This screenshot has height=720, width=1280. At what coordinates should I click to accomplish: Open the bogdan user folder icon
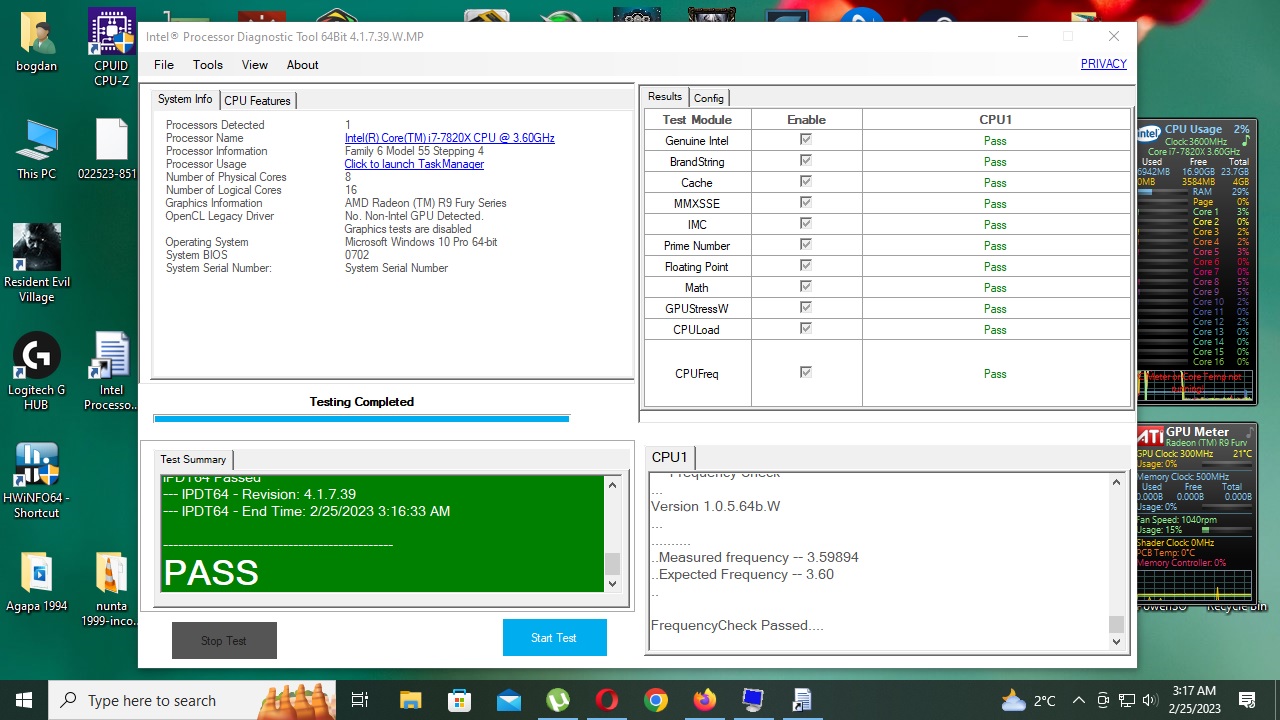coord(37,42)
